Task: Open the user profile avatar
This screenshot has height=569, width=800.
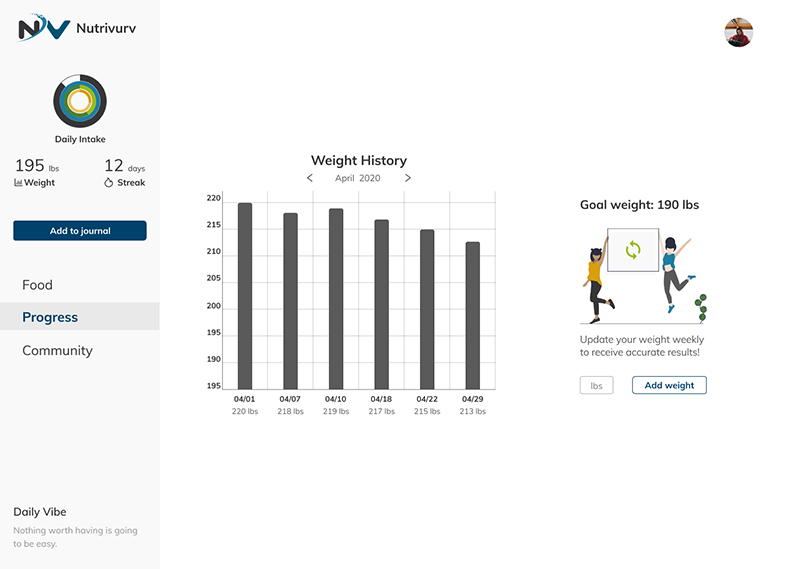Action: [x=738, y=32]
